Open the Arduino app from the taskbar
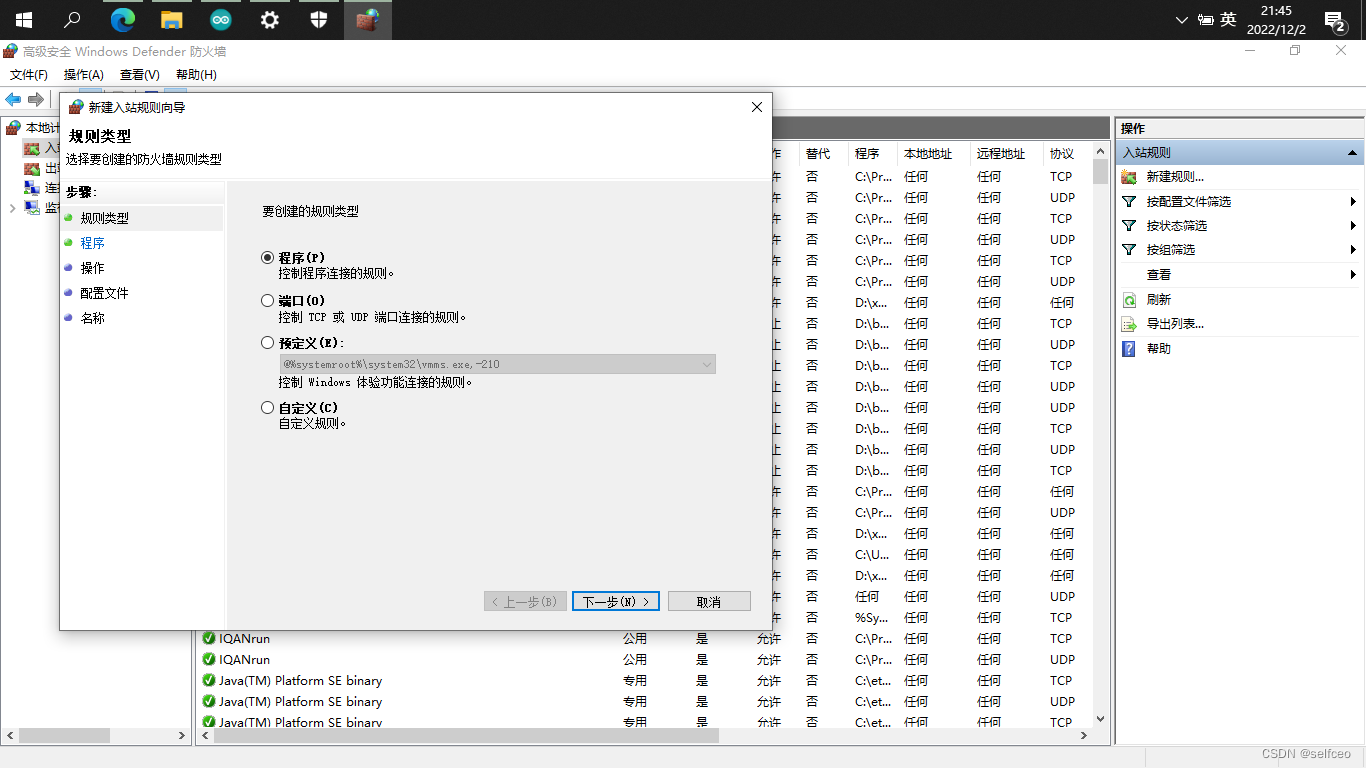The height and width of the screenshot is (768, 1366). (221, 20)
